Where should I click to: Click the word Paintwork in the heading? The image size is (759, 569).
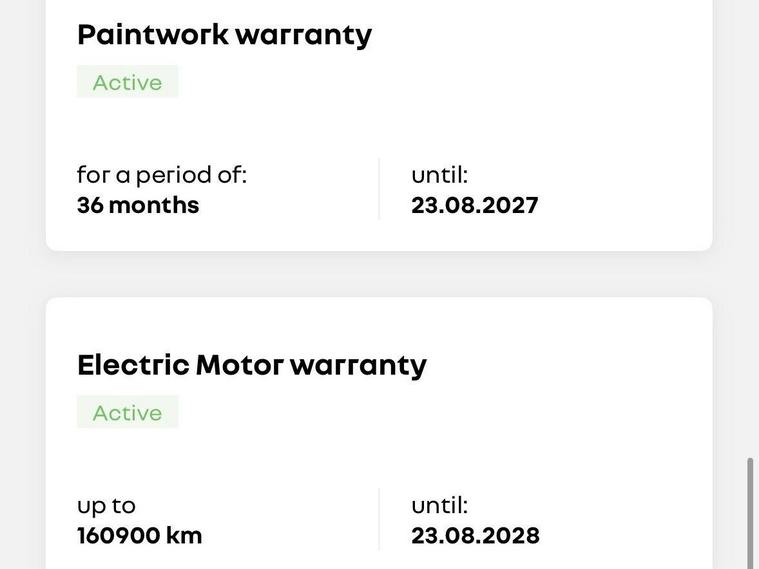coord(152,35)
